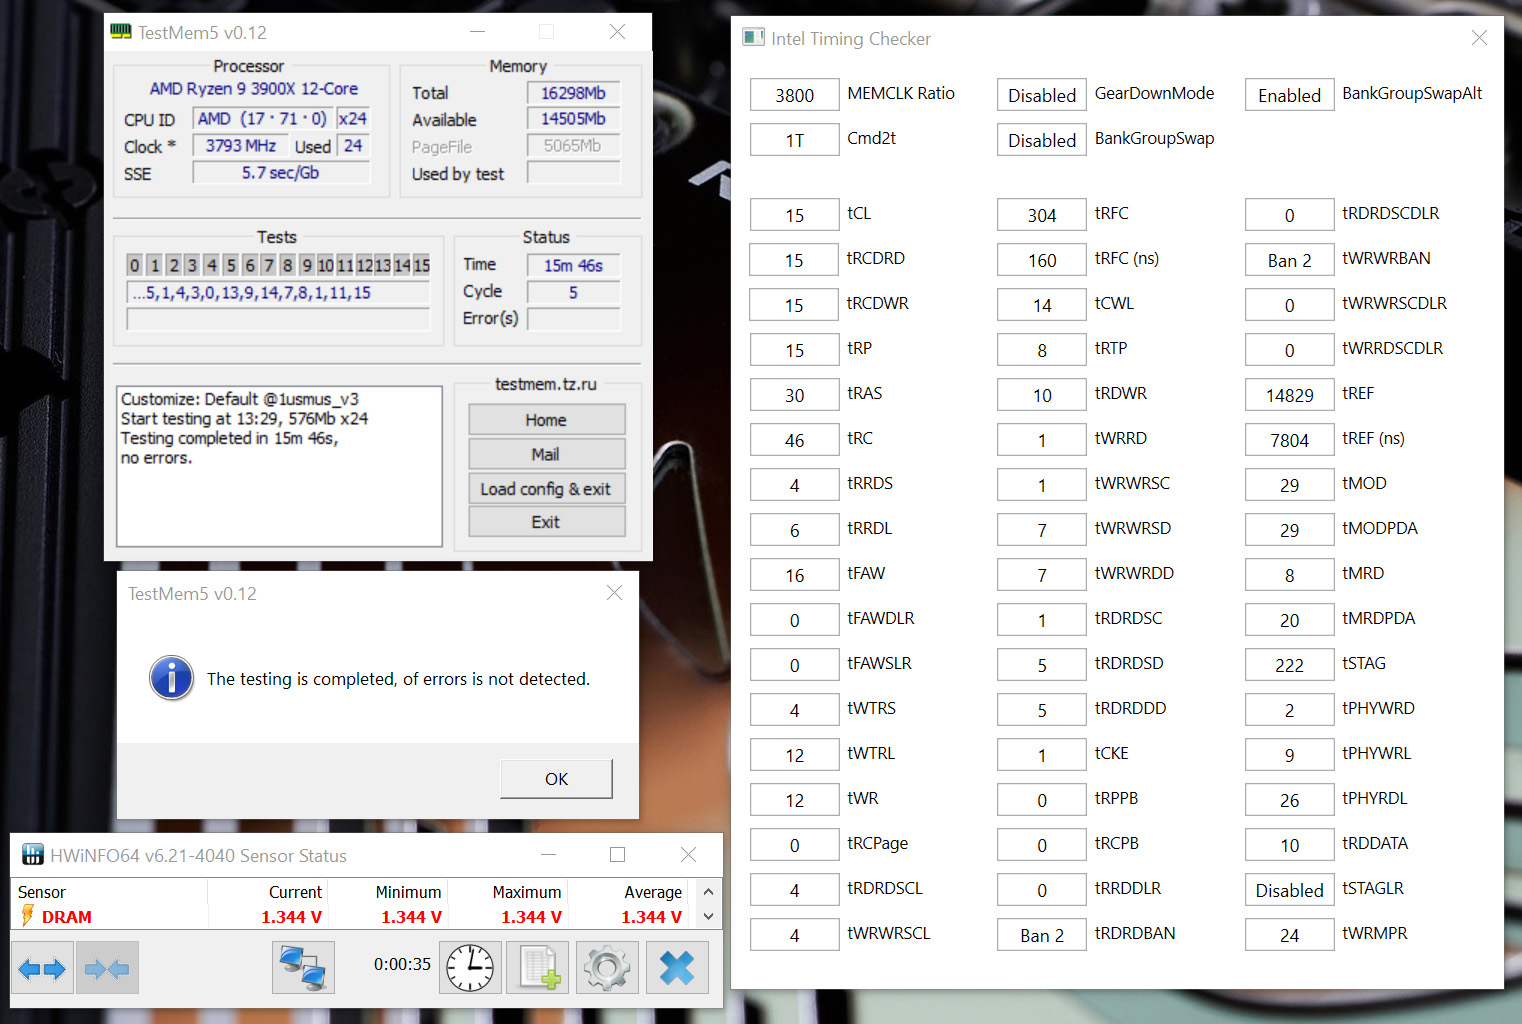The height and width of the screenshot is (1024, 1522).
Task: Minimize the HWiNFO64 Sensor Status window
Action: tap(548, 855)
